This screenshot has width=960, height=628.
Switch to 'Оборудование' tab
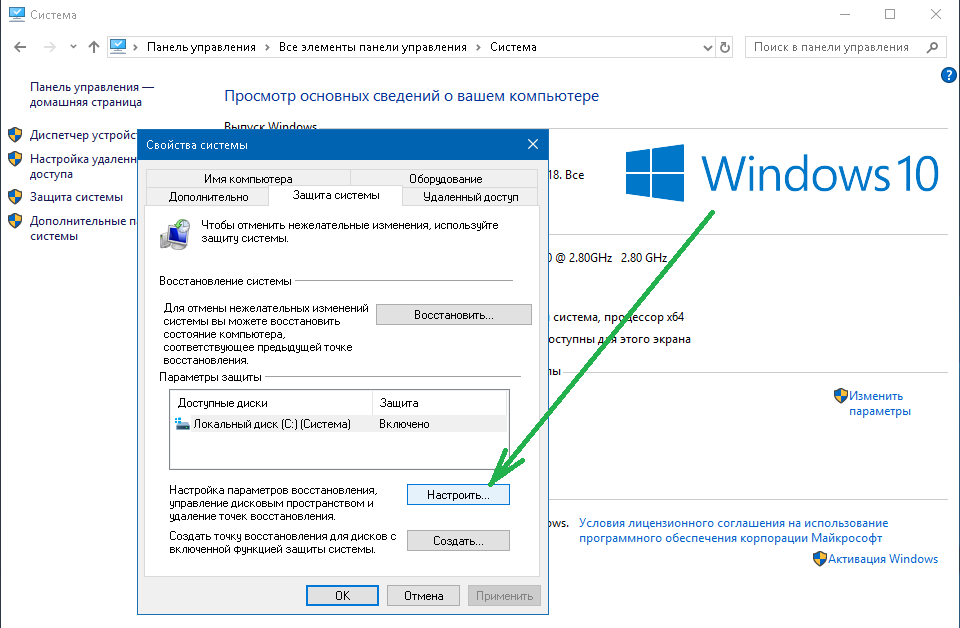pyautogui.click(x=445, y=178)
